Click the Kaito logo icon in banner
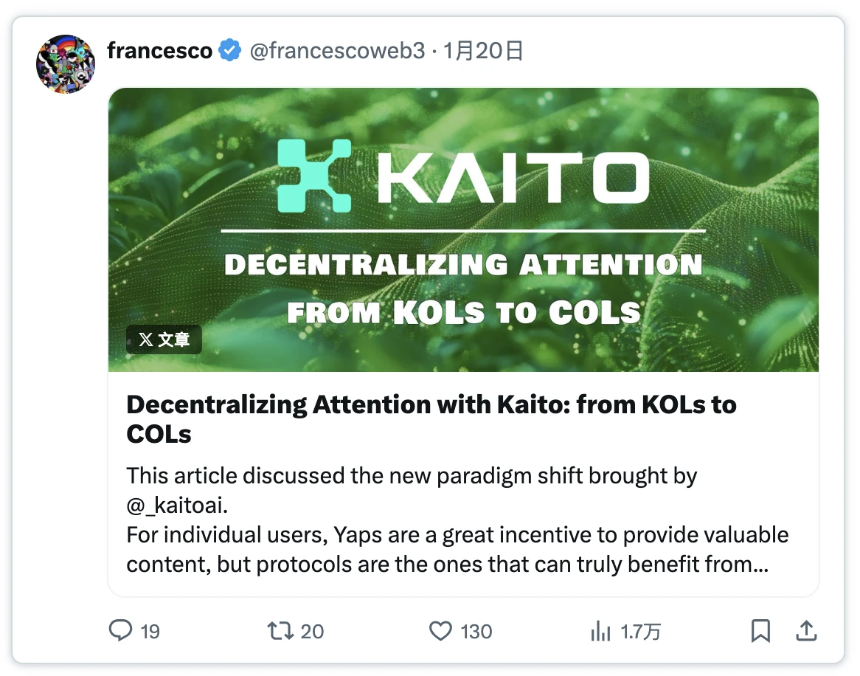Viewport: 860px width, 676px height. 314,175
